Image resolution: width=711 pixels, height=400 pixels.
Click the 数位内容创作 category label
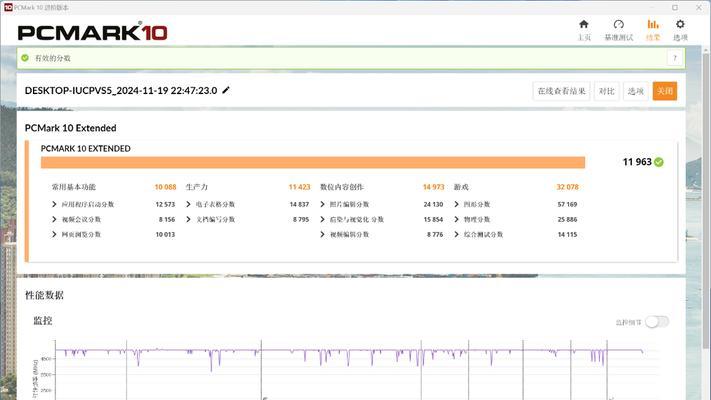click(342, 187)
